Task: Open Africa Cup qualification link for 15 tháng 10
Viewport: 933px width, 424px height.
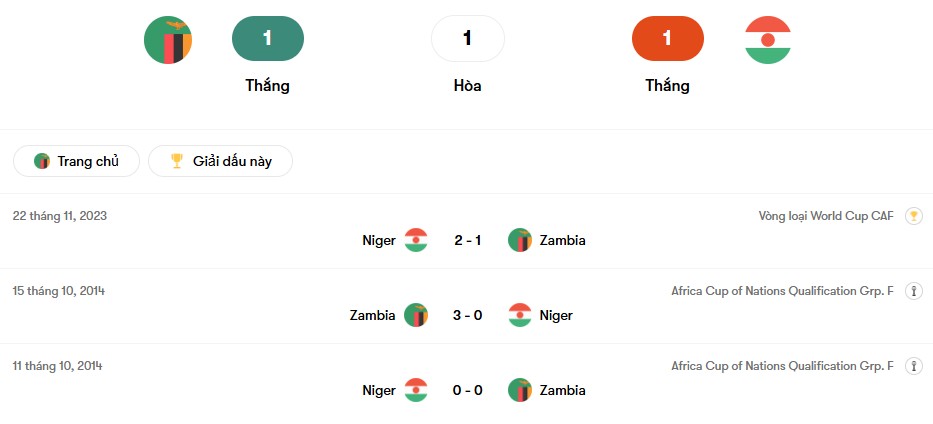Action: click(782, 291)
